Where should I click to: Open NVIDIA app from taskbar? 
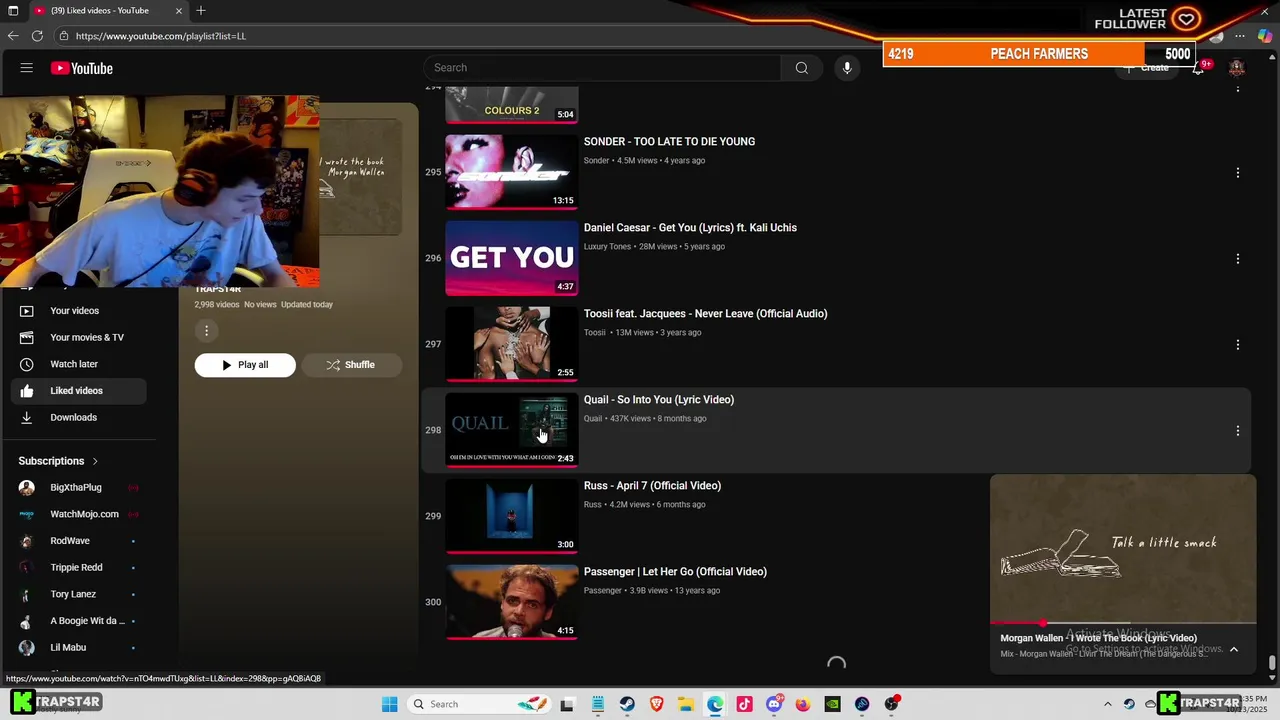pos(832,704)
